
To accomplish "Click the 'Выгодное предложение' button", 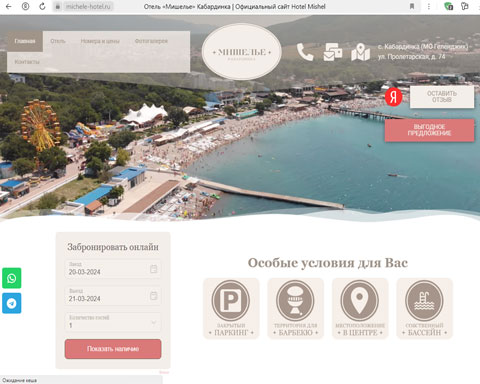I will (x=429, y=130).
